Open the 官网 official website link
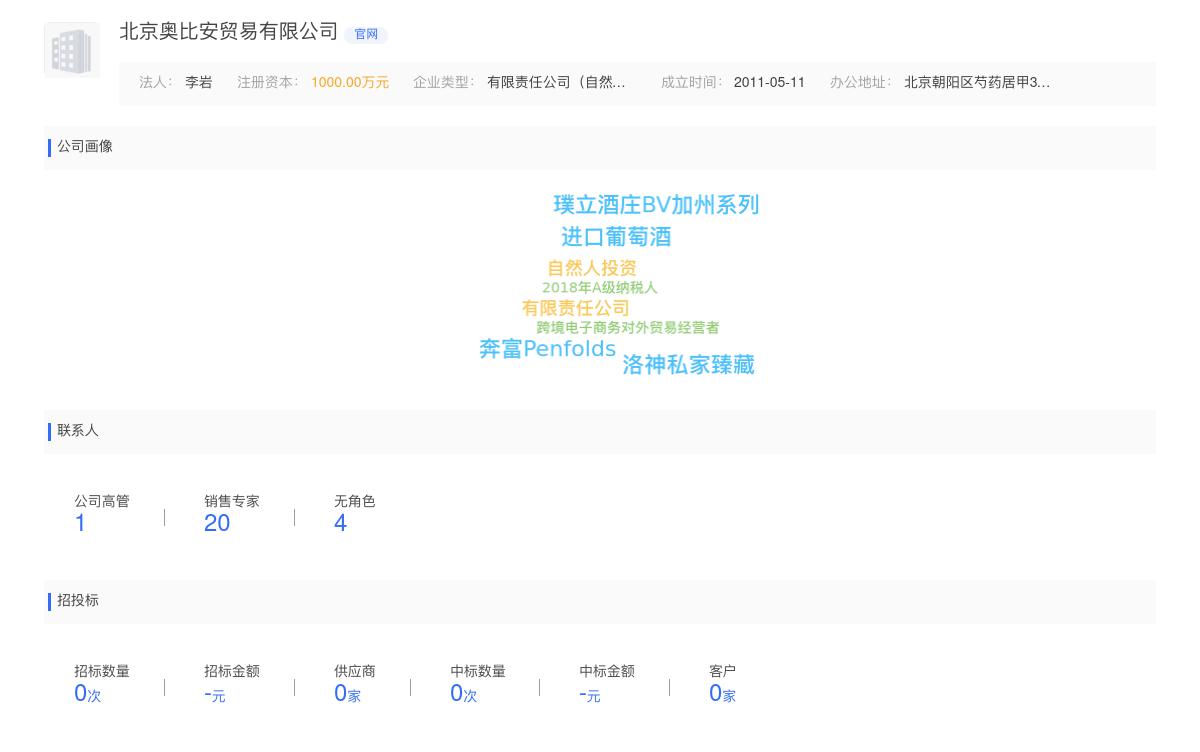 click(366, 34)
